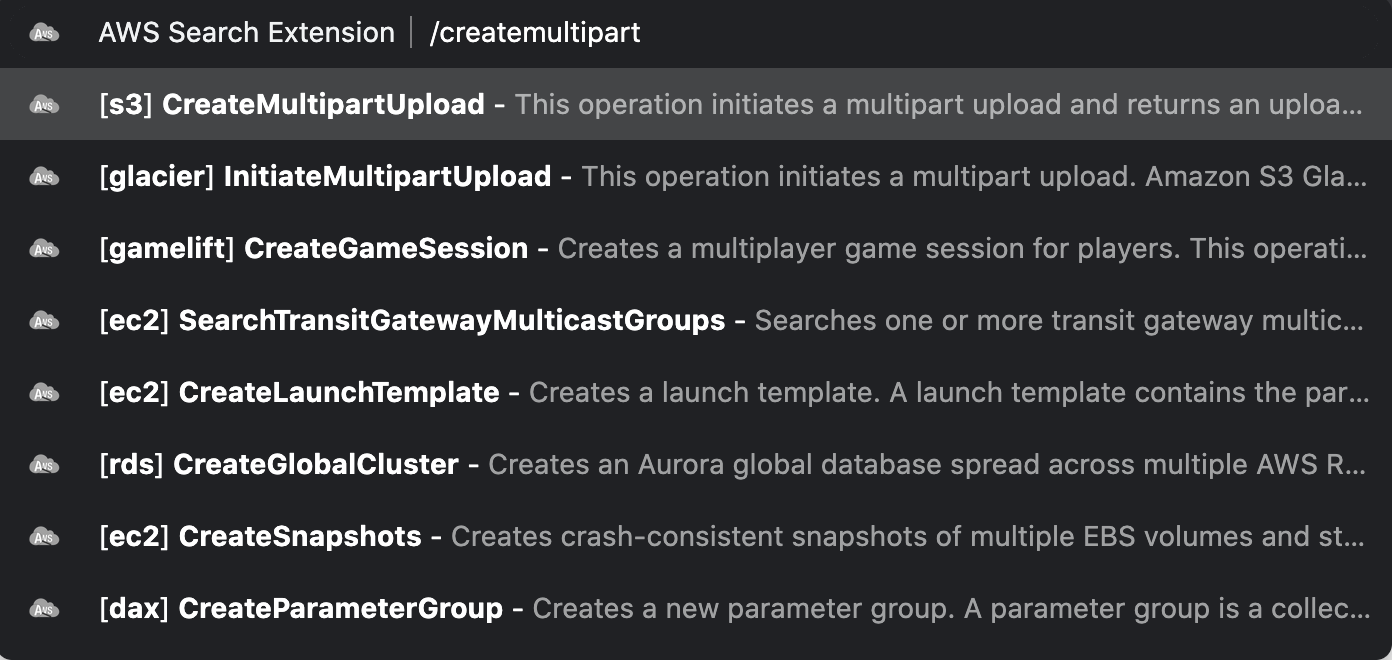
Task: Click the CreateMultipartUpload description text
Action: [x=939, y=105]
